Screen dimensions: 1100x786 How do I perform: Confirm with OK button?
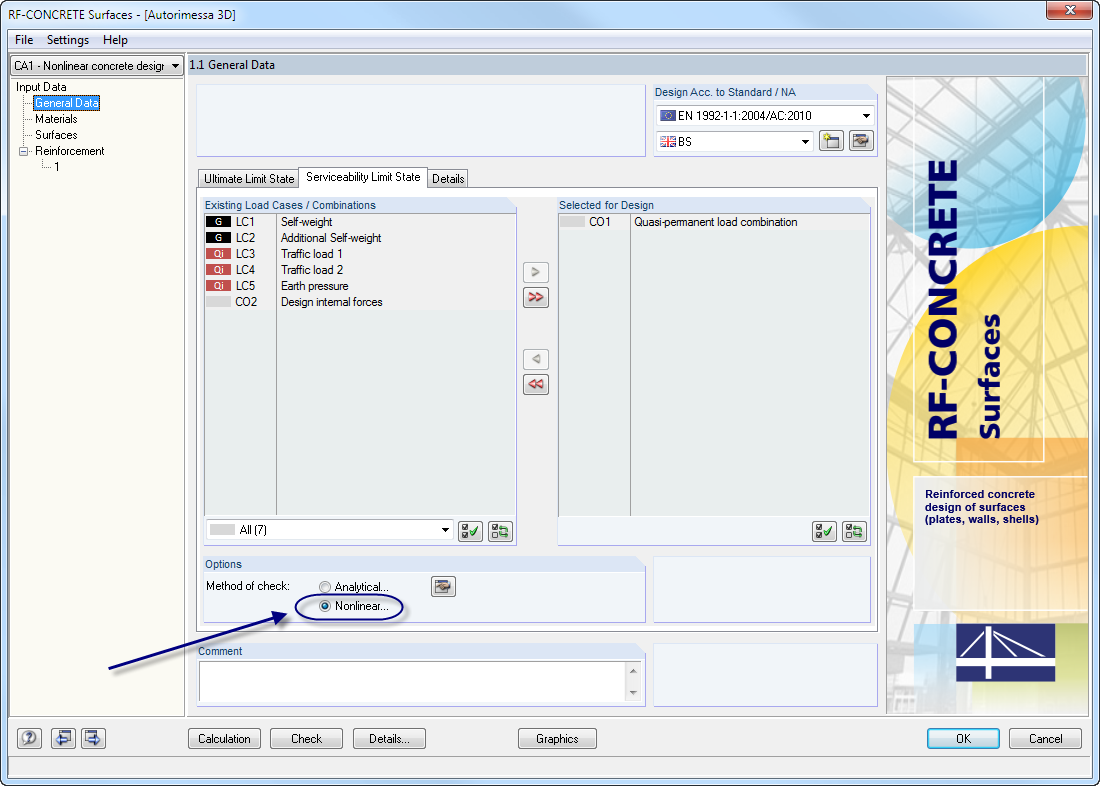(x=963, y=738)
